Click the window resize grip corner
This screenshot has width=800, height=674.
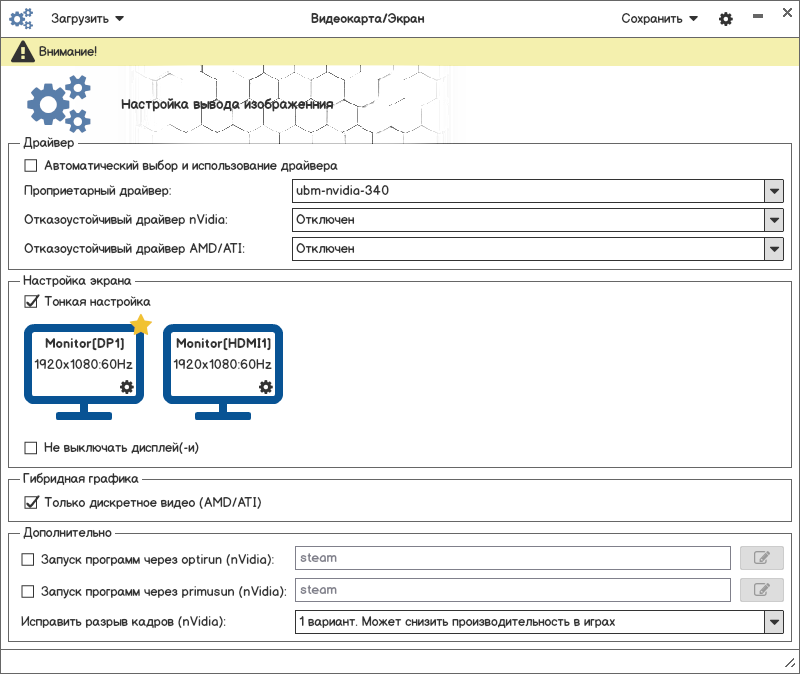pyautogui.click(x=790, y=663)
